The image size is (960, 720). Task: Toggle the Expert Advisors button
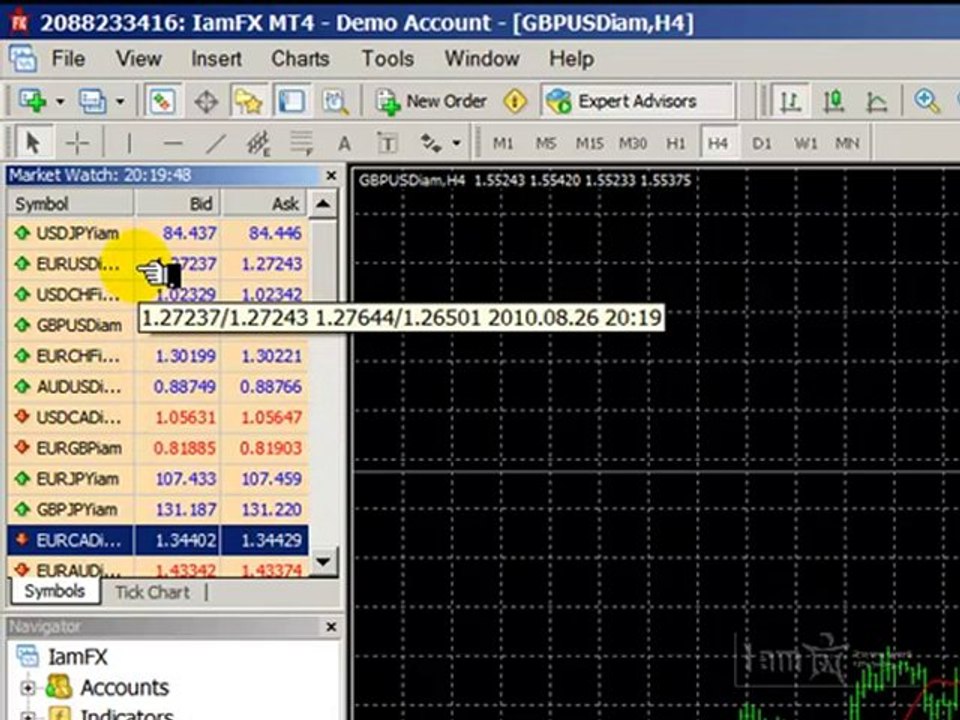[x=637, y=101]
